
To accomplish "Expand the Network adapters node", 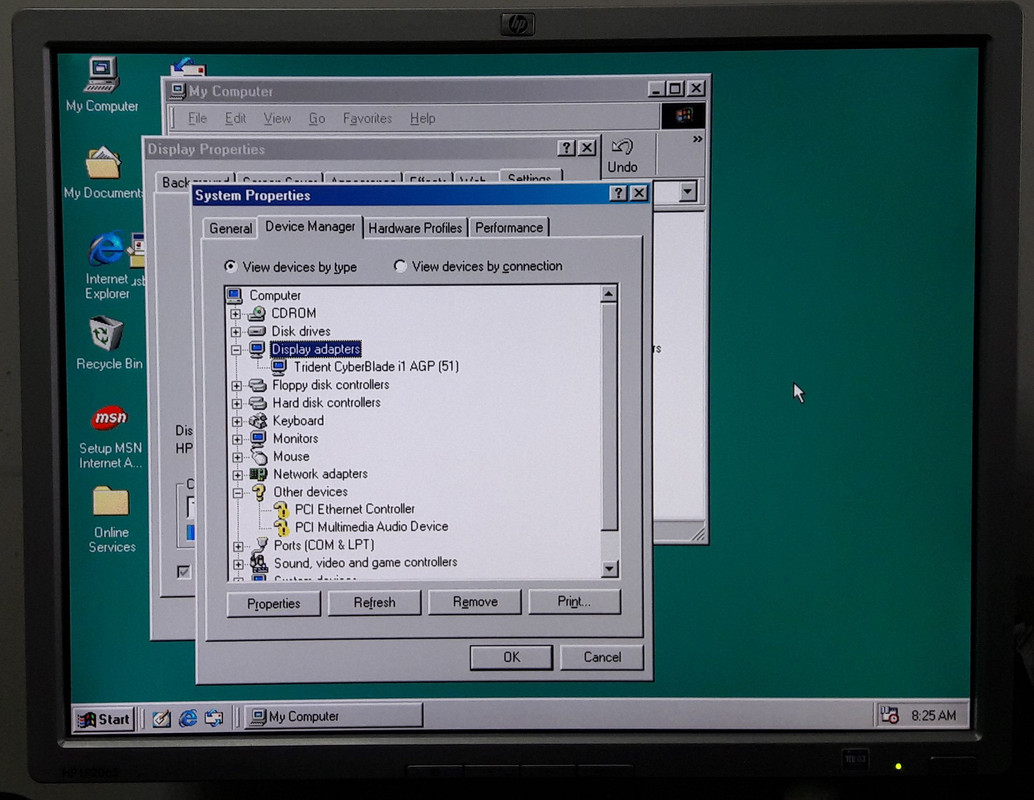I will [x=237, y=475].
